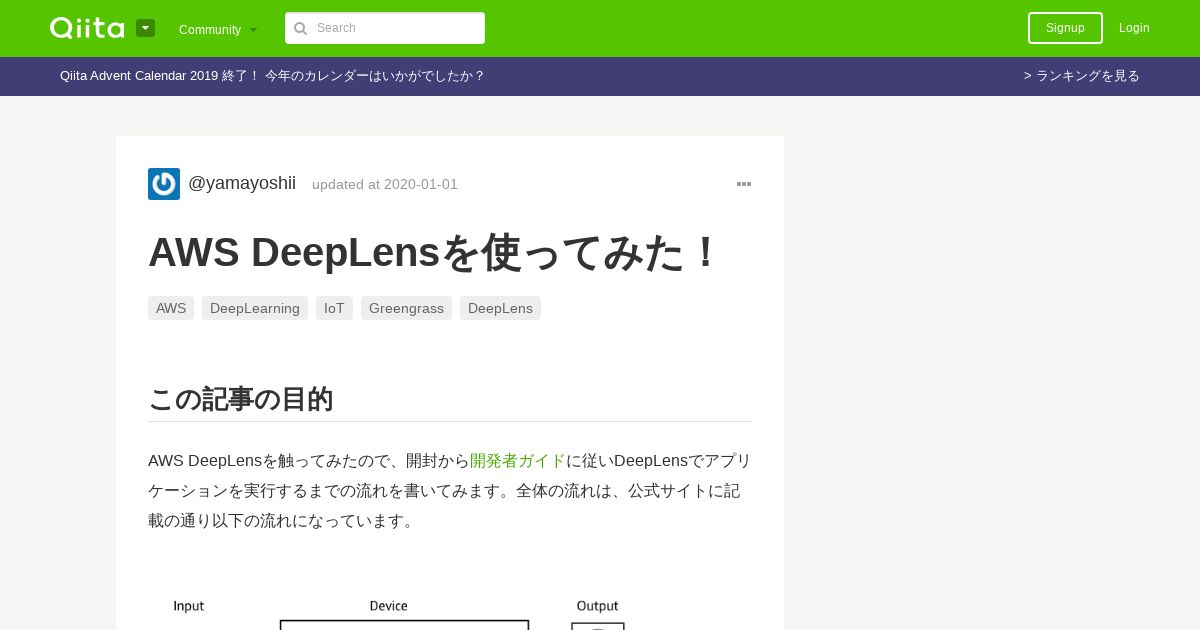1200x630 pixels.
Task: Open the article options ellipsis menu
Action: pyautogui.click(x=744, y=184)
